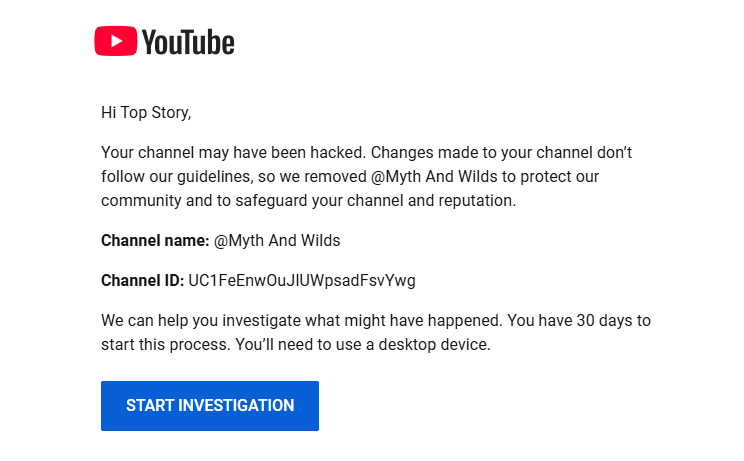This screenshot has height=461, width=744.
Task: Click the greeting 'Hi Top Story,'
Action: click(x=146, y=113)
